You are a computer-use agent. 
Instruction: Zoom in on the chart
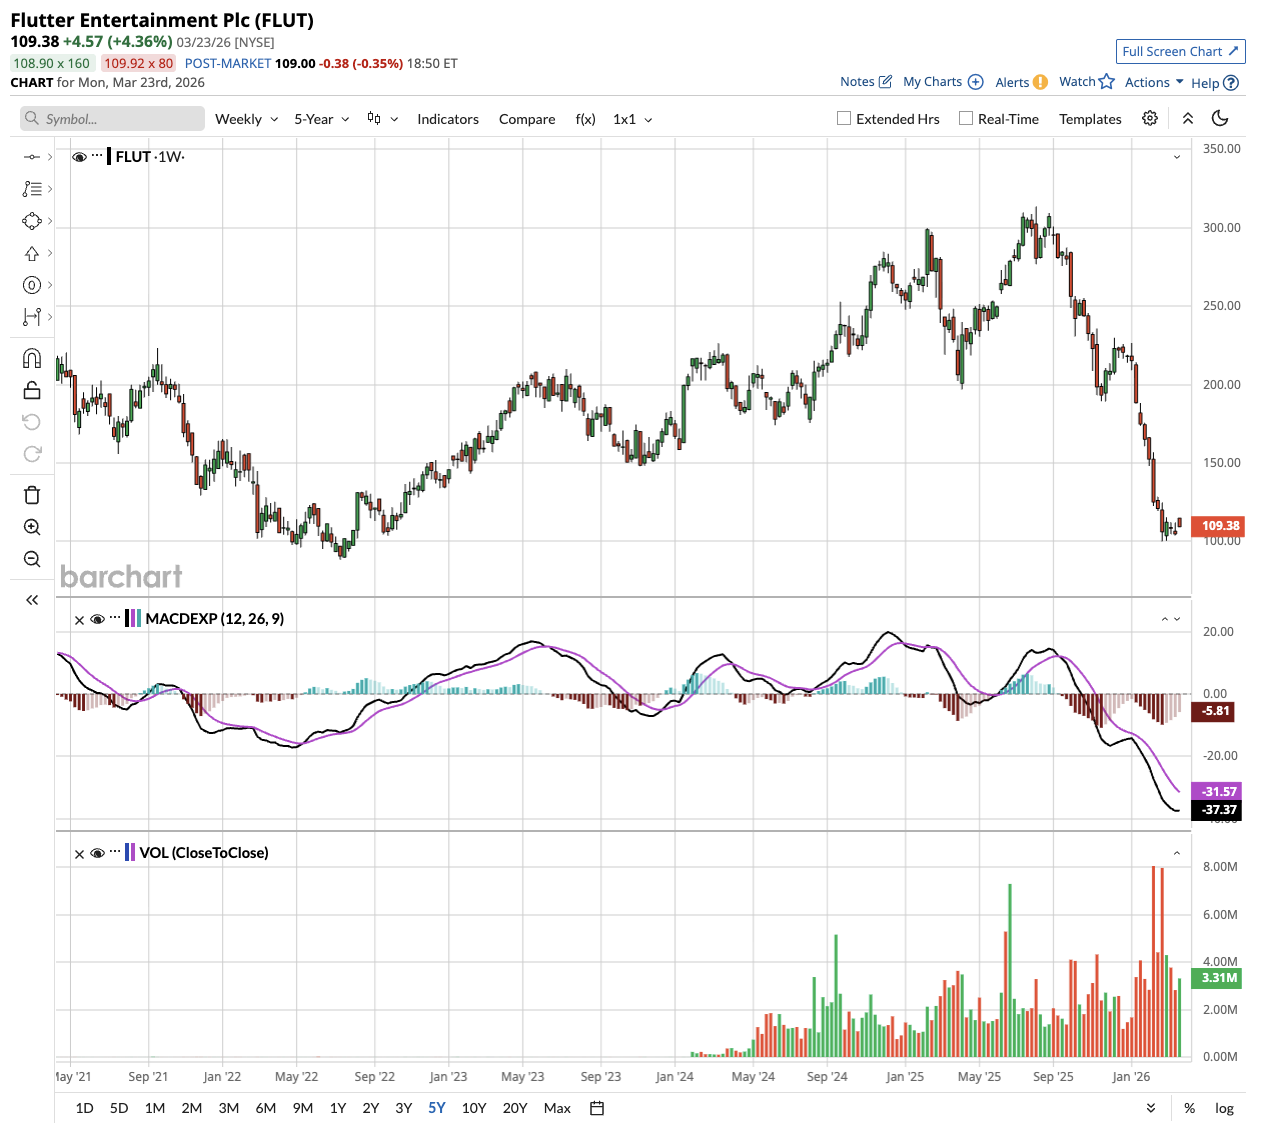click(32, 527)
